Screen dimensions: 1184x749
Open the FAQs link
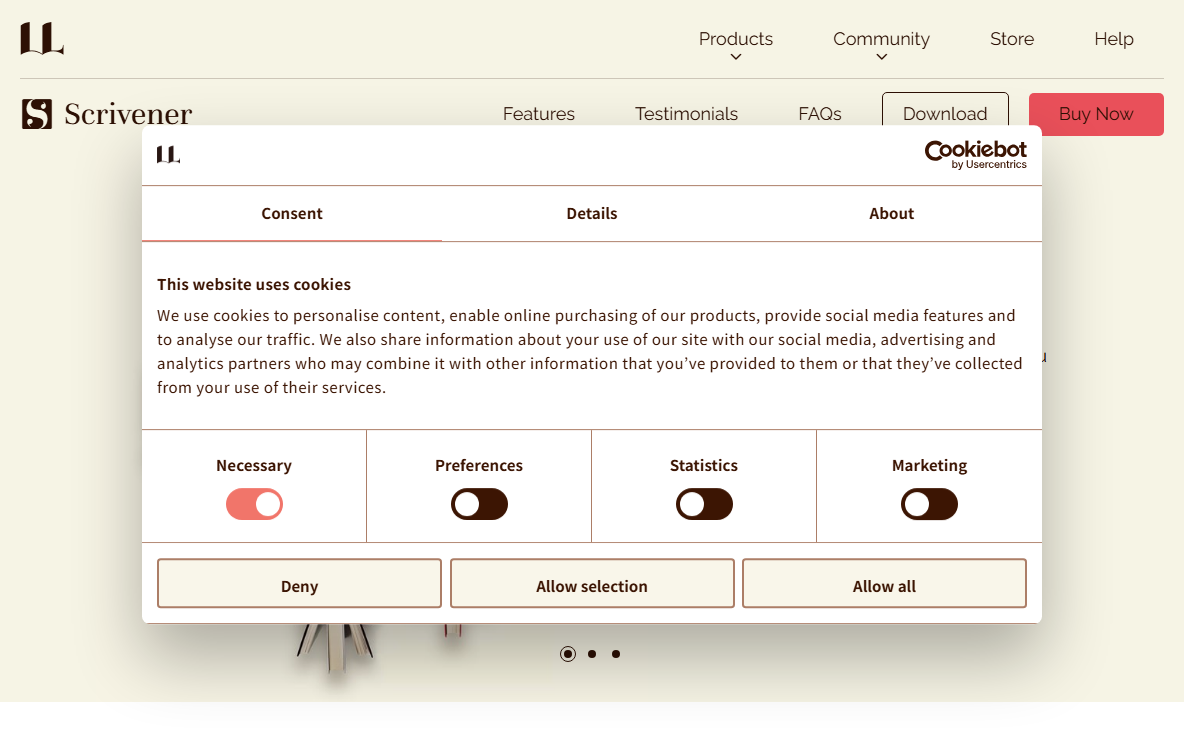pos(820,114)
